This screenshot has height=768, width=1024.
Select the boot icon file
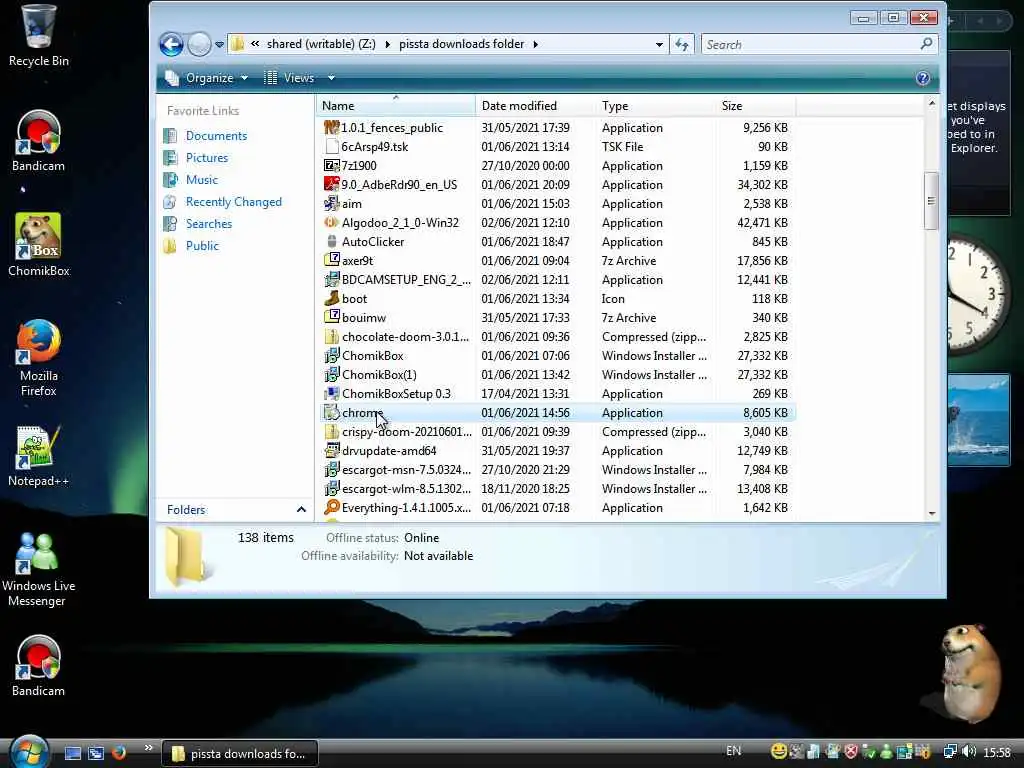click(354, 298)
